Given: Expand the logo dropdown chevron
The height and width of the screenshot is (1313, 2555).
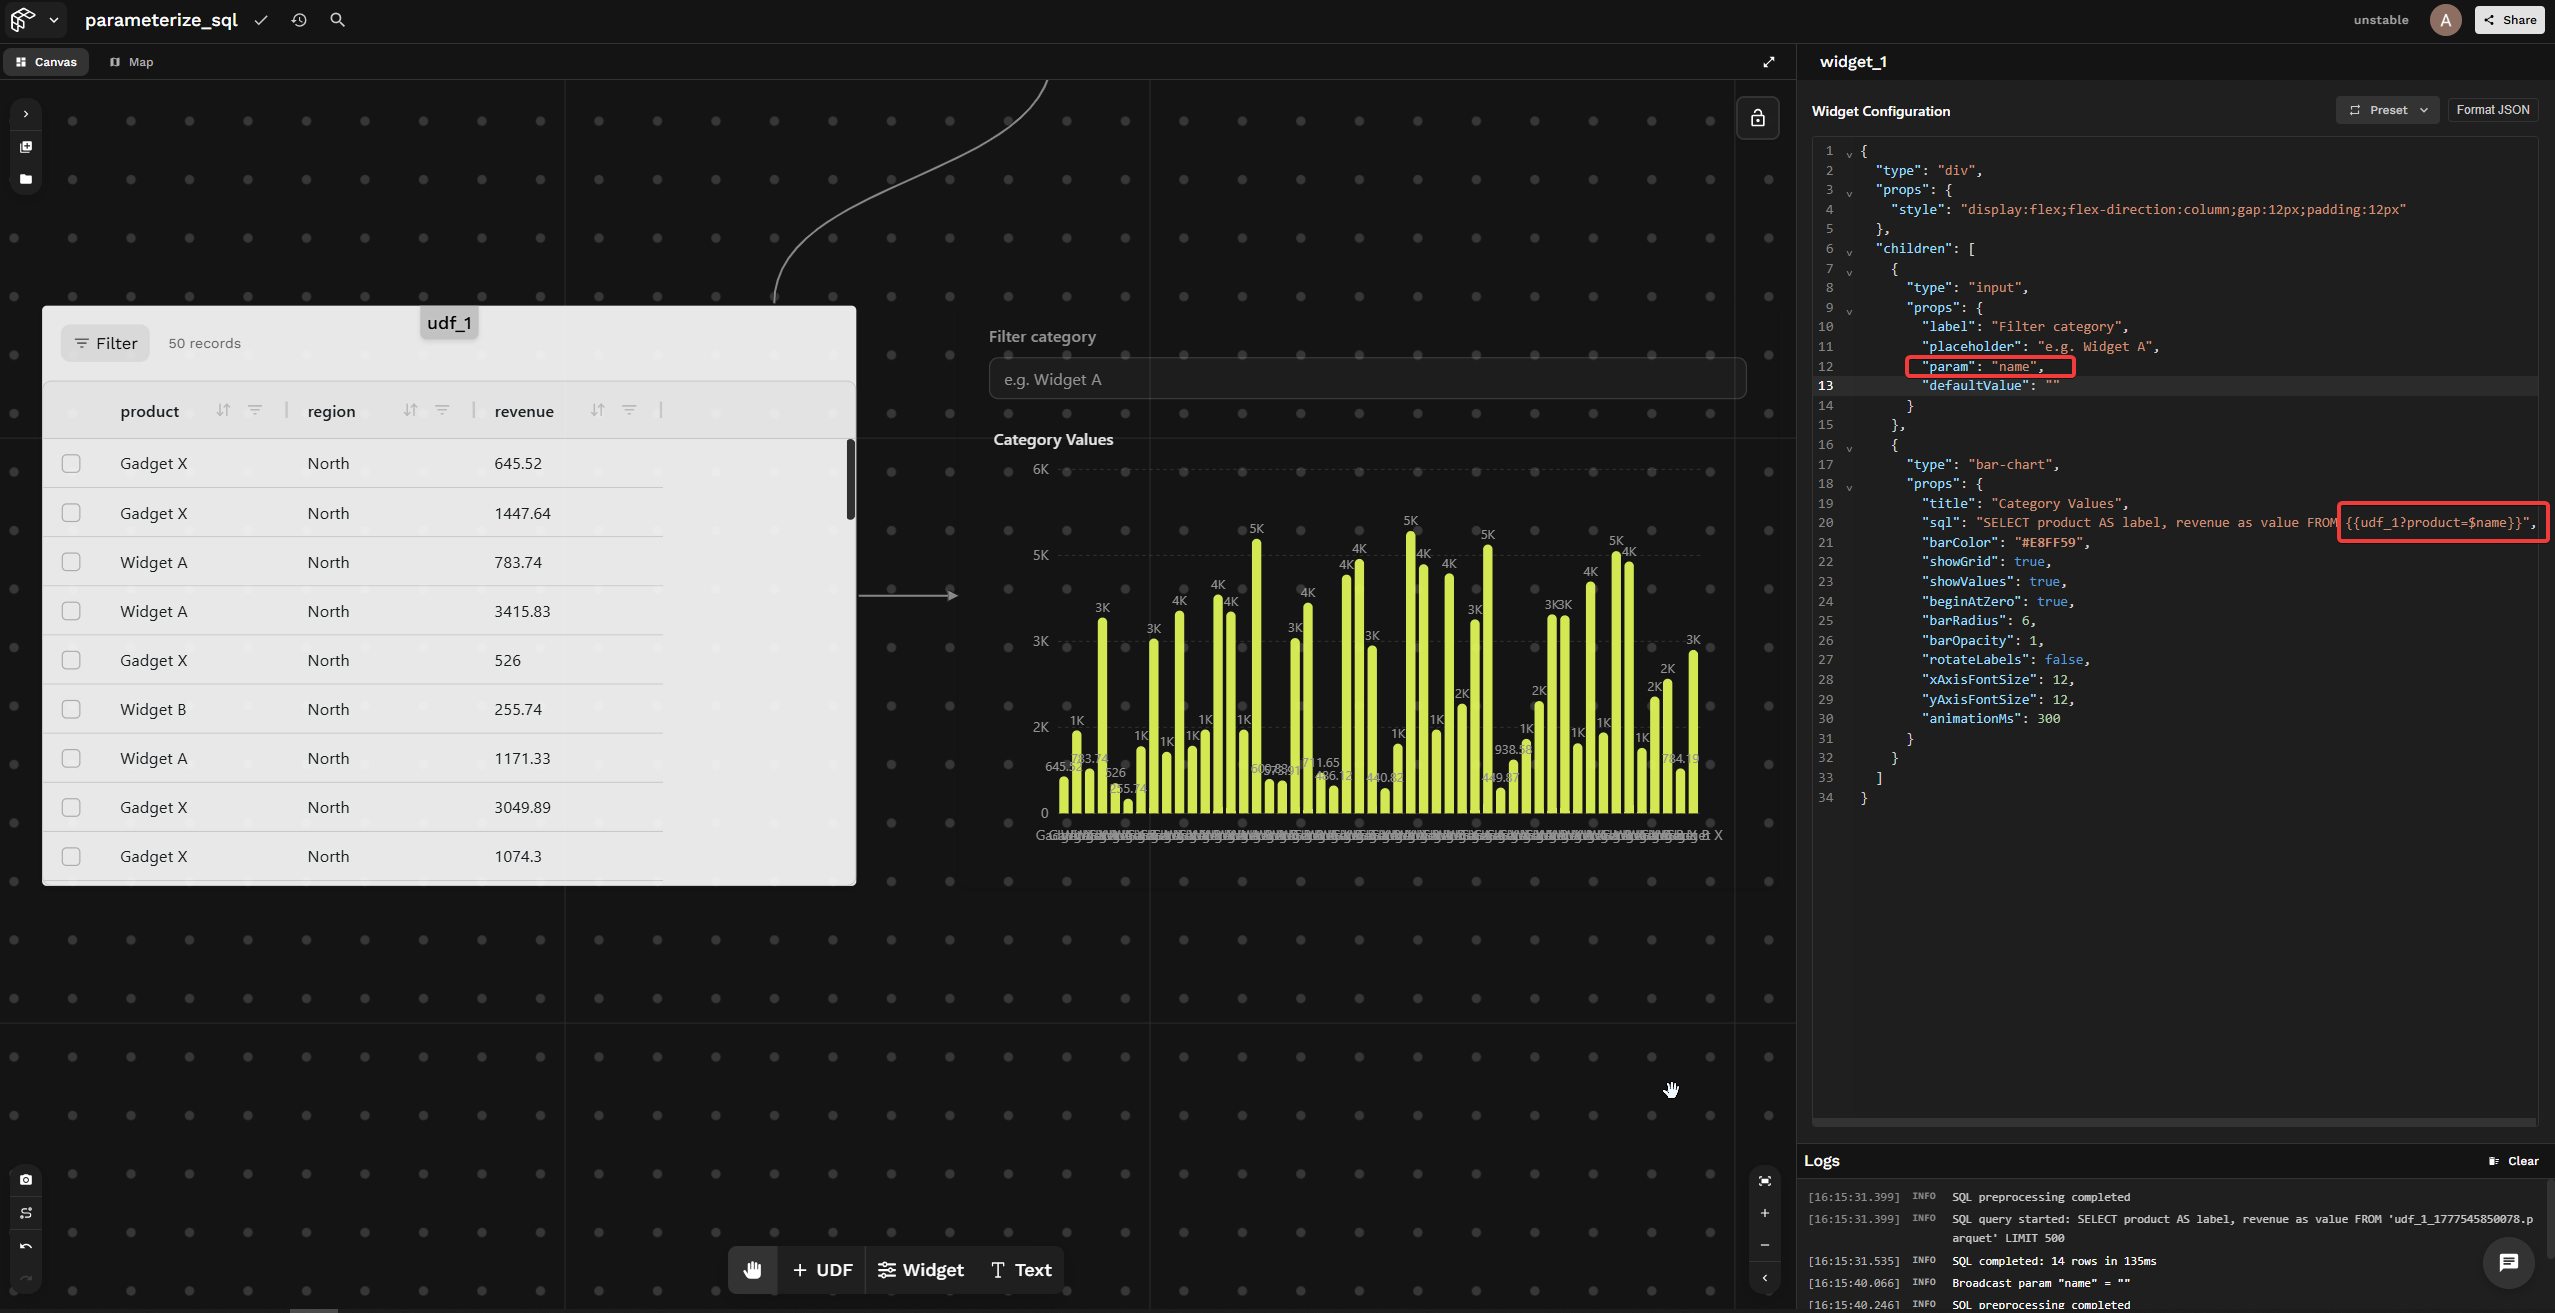Looking at the screenshot, I should [54, 20].
